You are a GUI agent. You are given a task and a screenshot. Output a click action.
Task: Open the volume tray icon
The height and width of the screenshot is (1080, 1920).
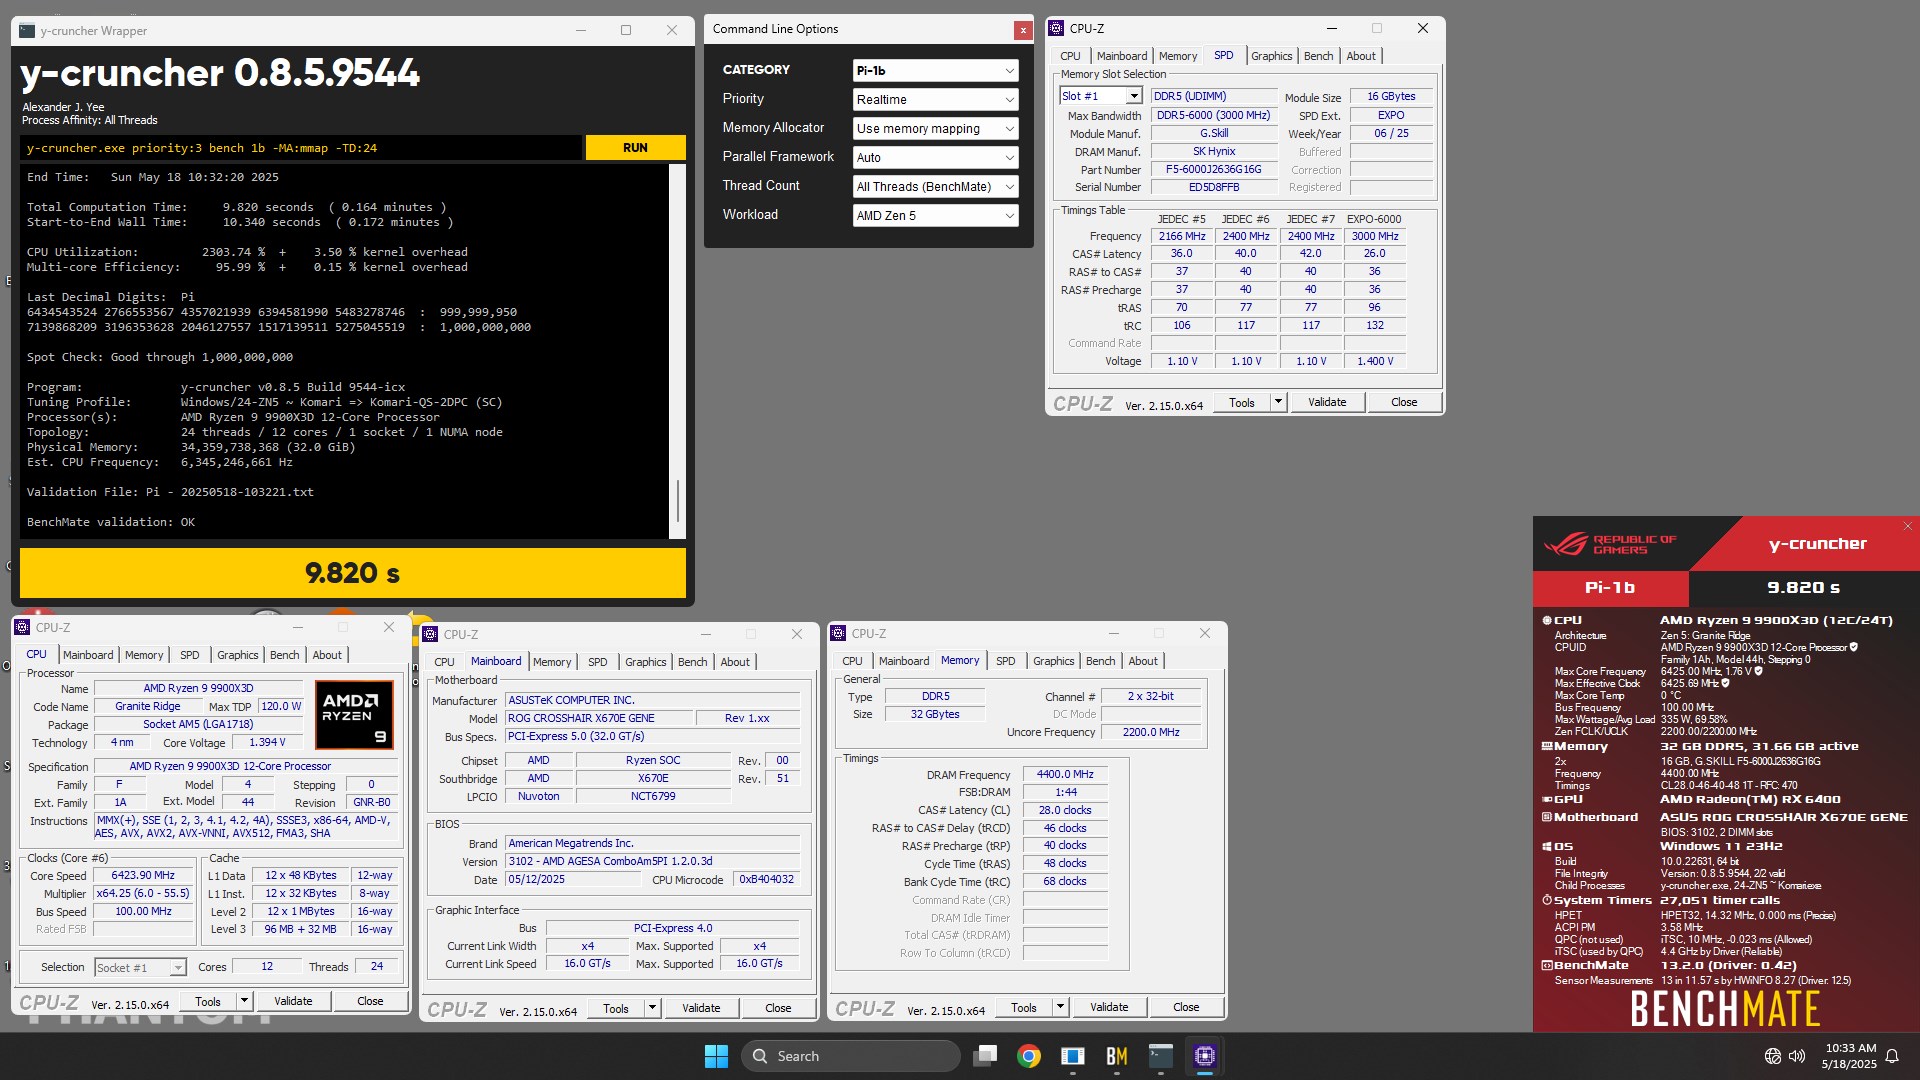click(x=1797, y=1056)
